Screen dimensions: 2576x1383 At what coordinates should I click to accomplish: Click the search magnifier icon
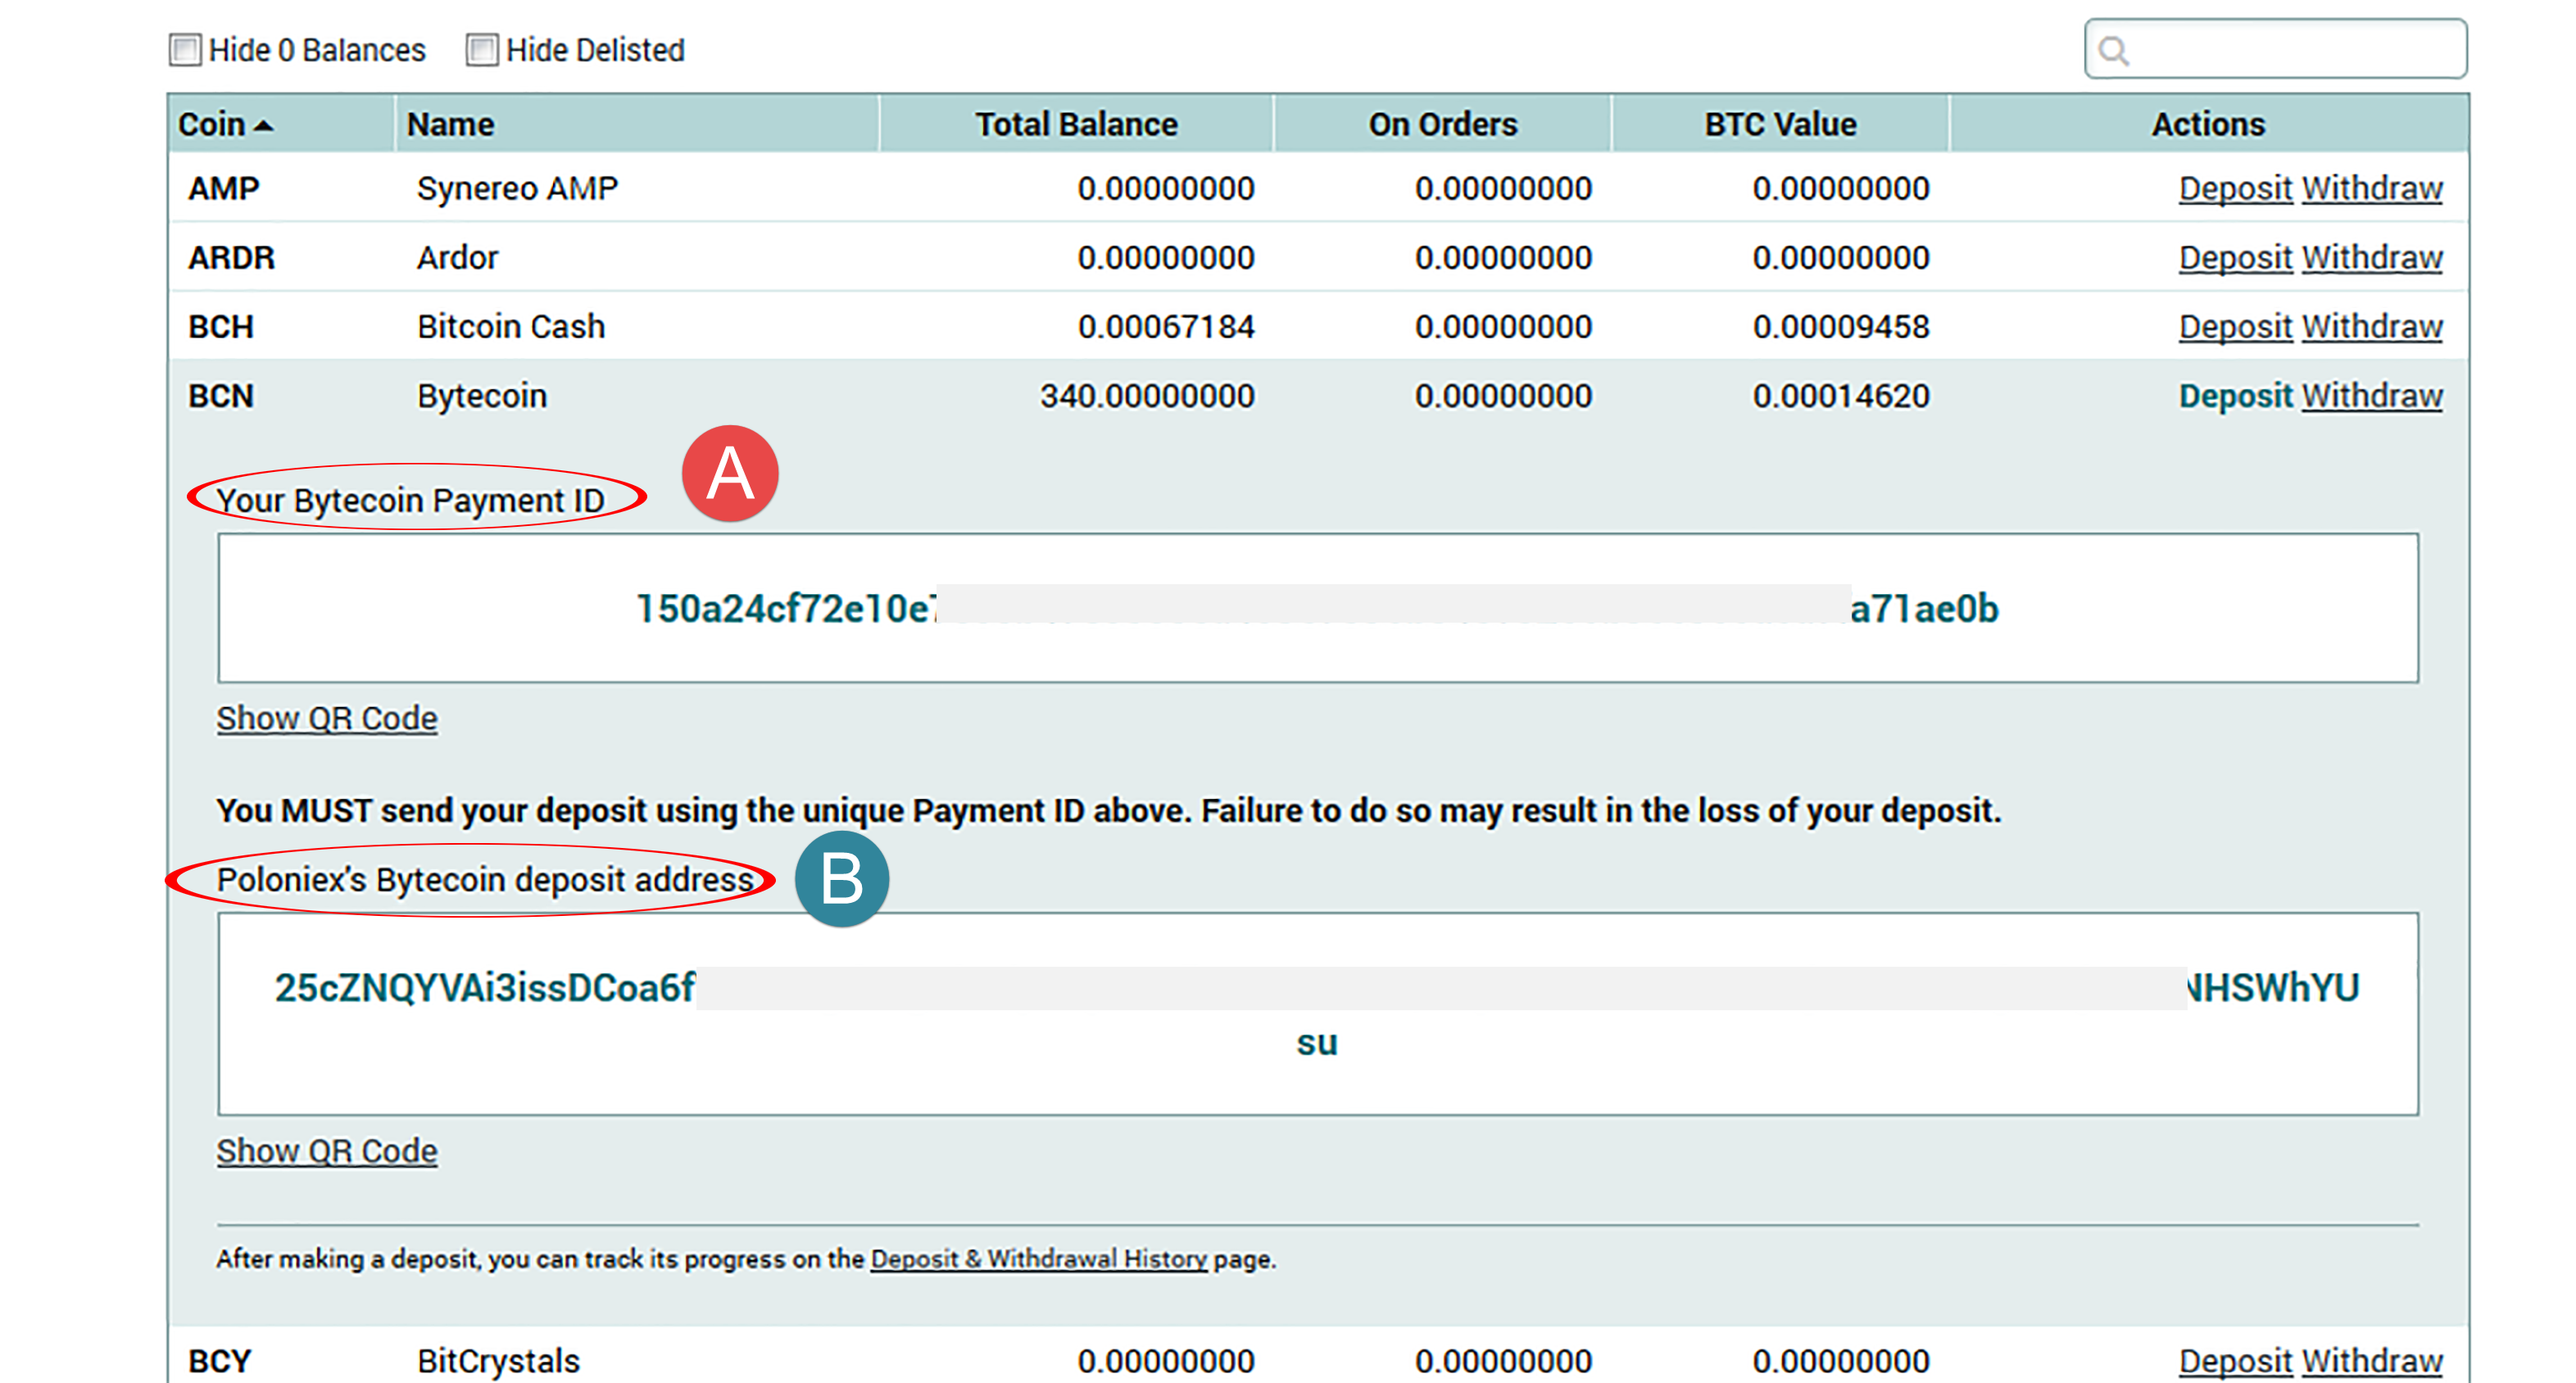tap(2113, 50)
